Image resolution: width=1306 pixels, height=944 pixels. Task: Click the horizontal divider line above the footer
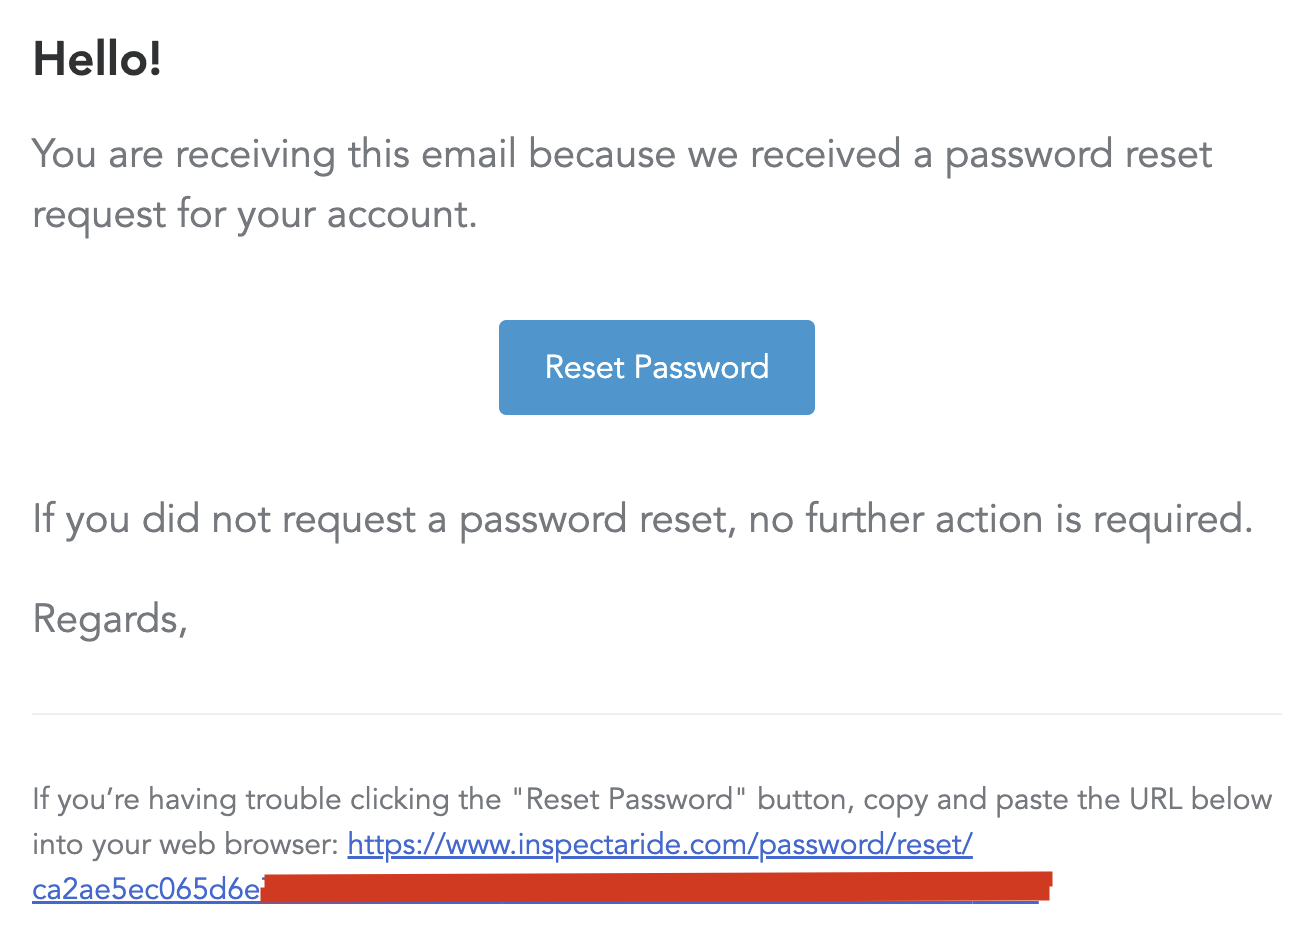pos(657,714)
